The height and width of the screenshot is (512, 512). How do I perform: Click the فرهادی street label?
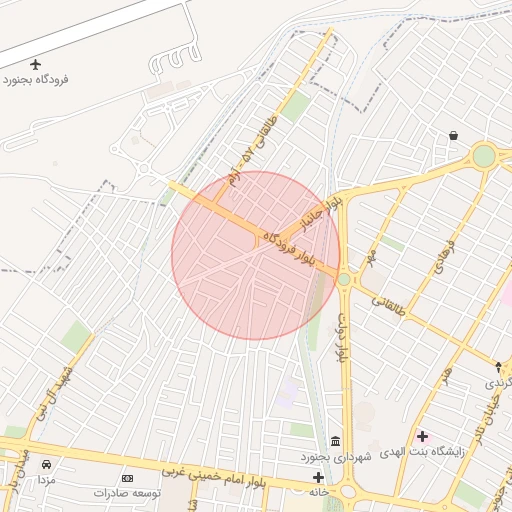(445, 257)
